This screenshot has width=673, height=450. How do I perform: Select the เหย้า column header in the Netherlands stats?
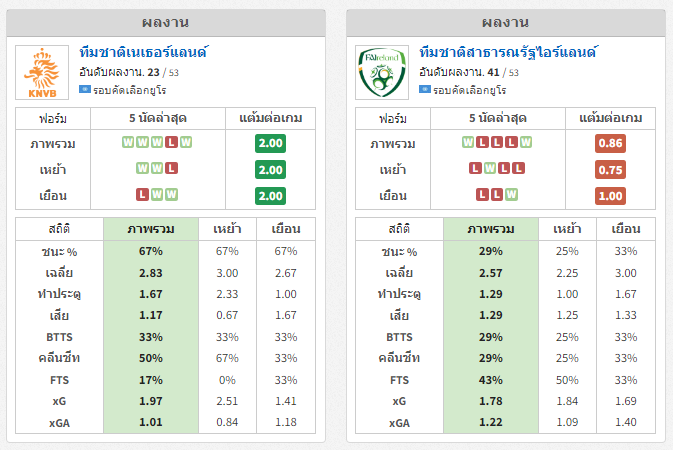(x=227, y=229)
